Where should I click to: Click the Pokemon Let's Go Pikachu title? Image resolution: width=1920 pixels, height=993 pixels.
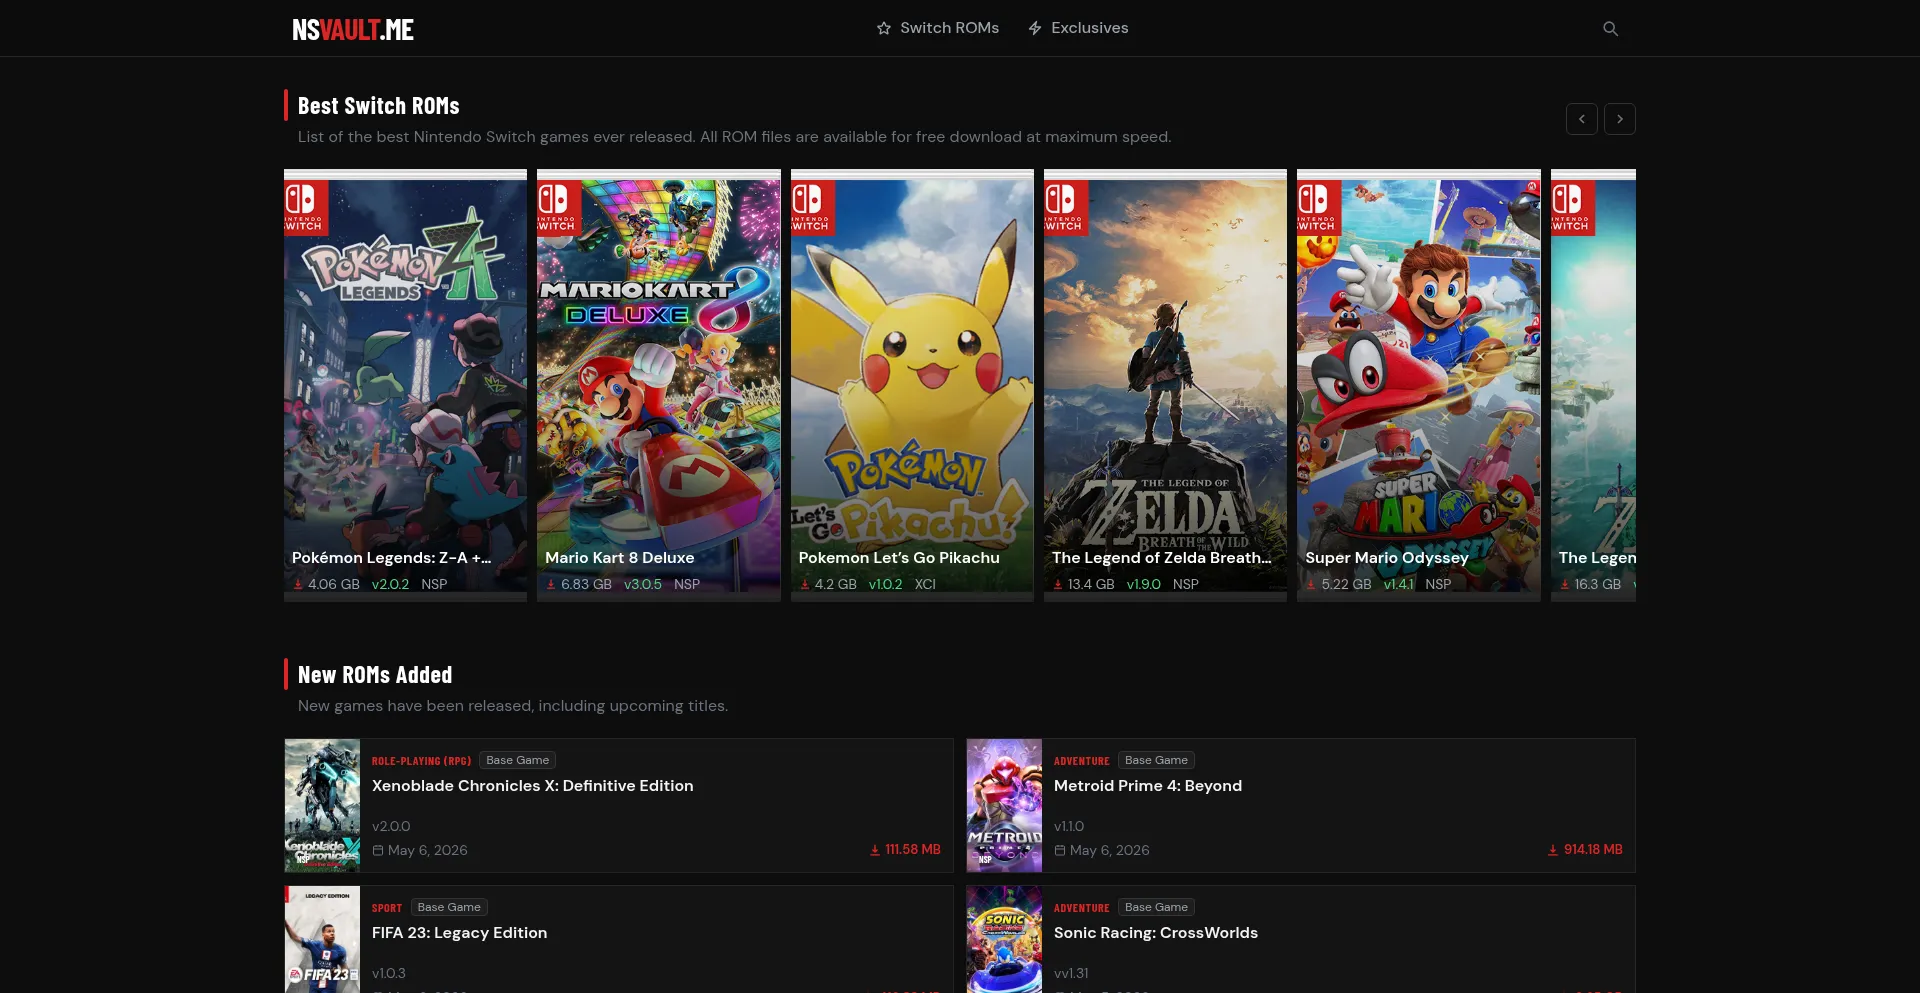(x=899, y=558)
